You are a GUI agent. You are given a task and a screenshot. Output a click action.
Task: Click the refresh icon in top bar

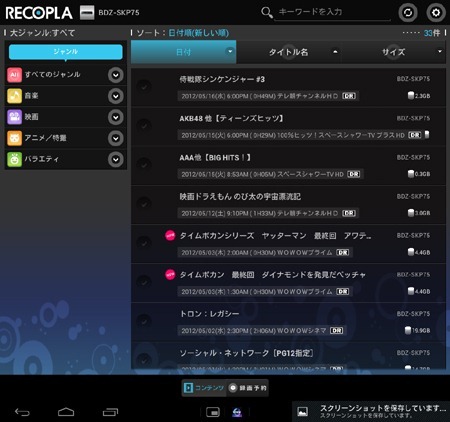(408, 13)
